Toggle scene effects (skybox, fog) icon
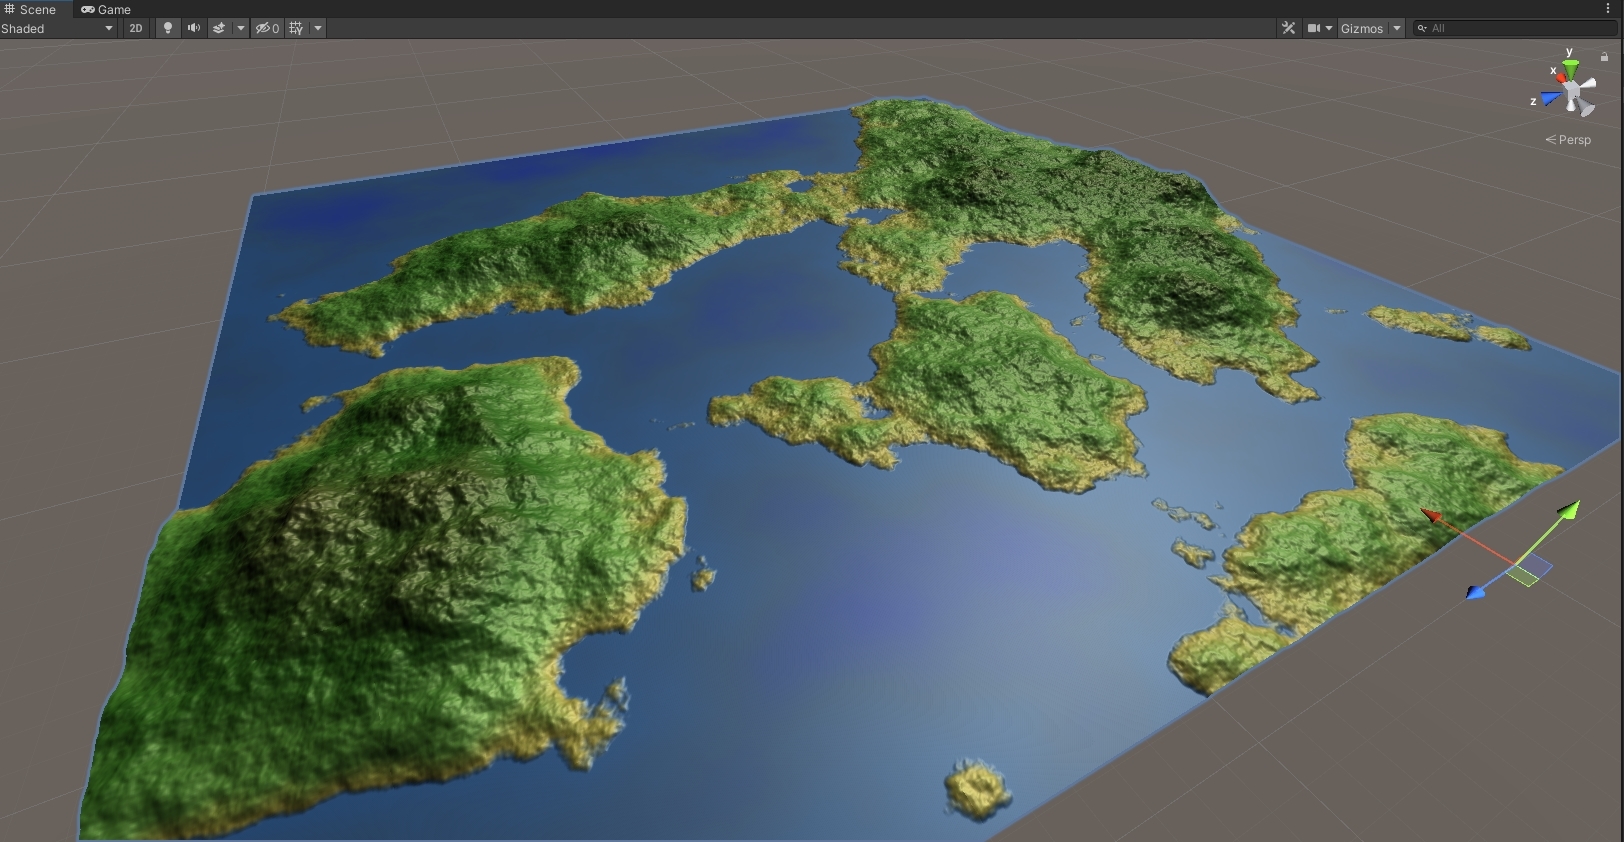The image size is (1624, 842). point(219,28)
